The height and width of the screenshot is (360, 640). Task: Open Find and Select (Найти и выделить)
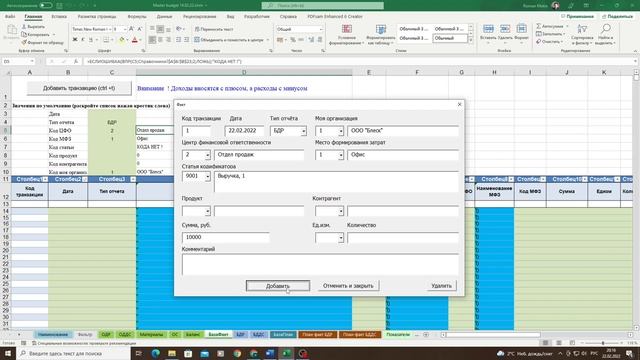[605, 34]
